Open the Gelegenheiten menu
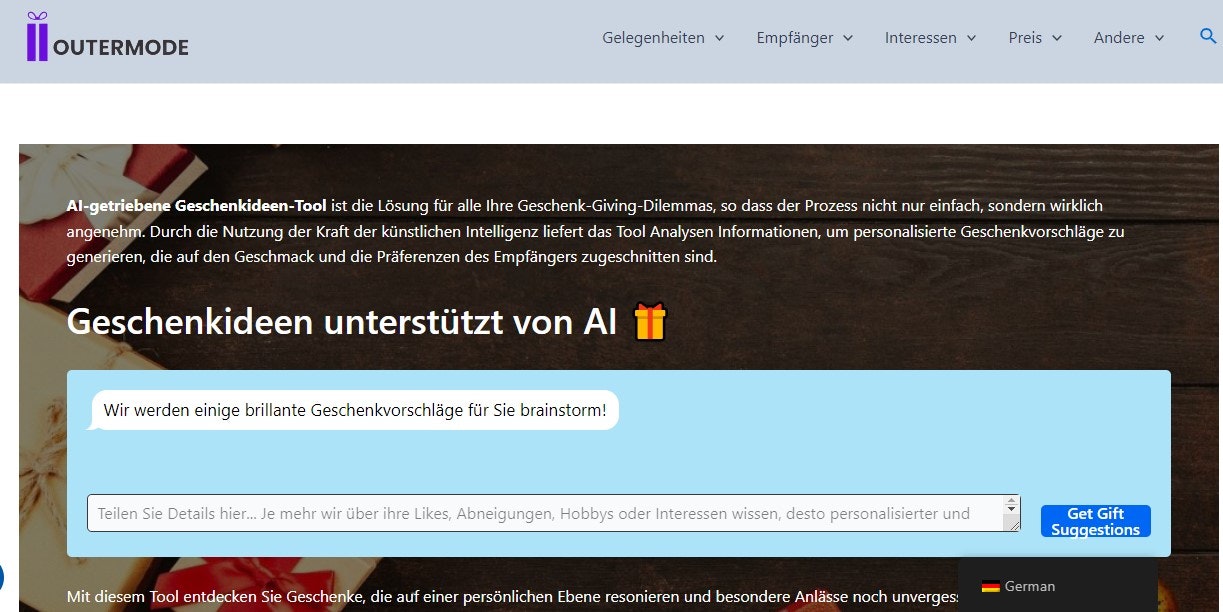This screenshot has width=1223, height=612. point(663,38)
